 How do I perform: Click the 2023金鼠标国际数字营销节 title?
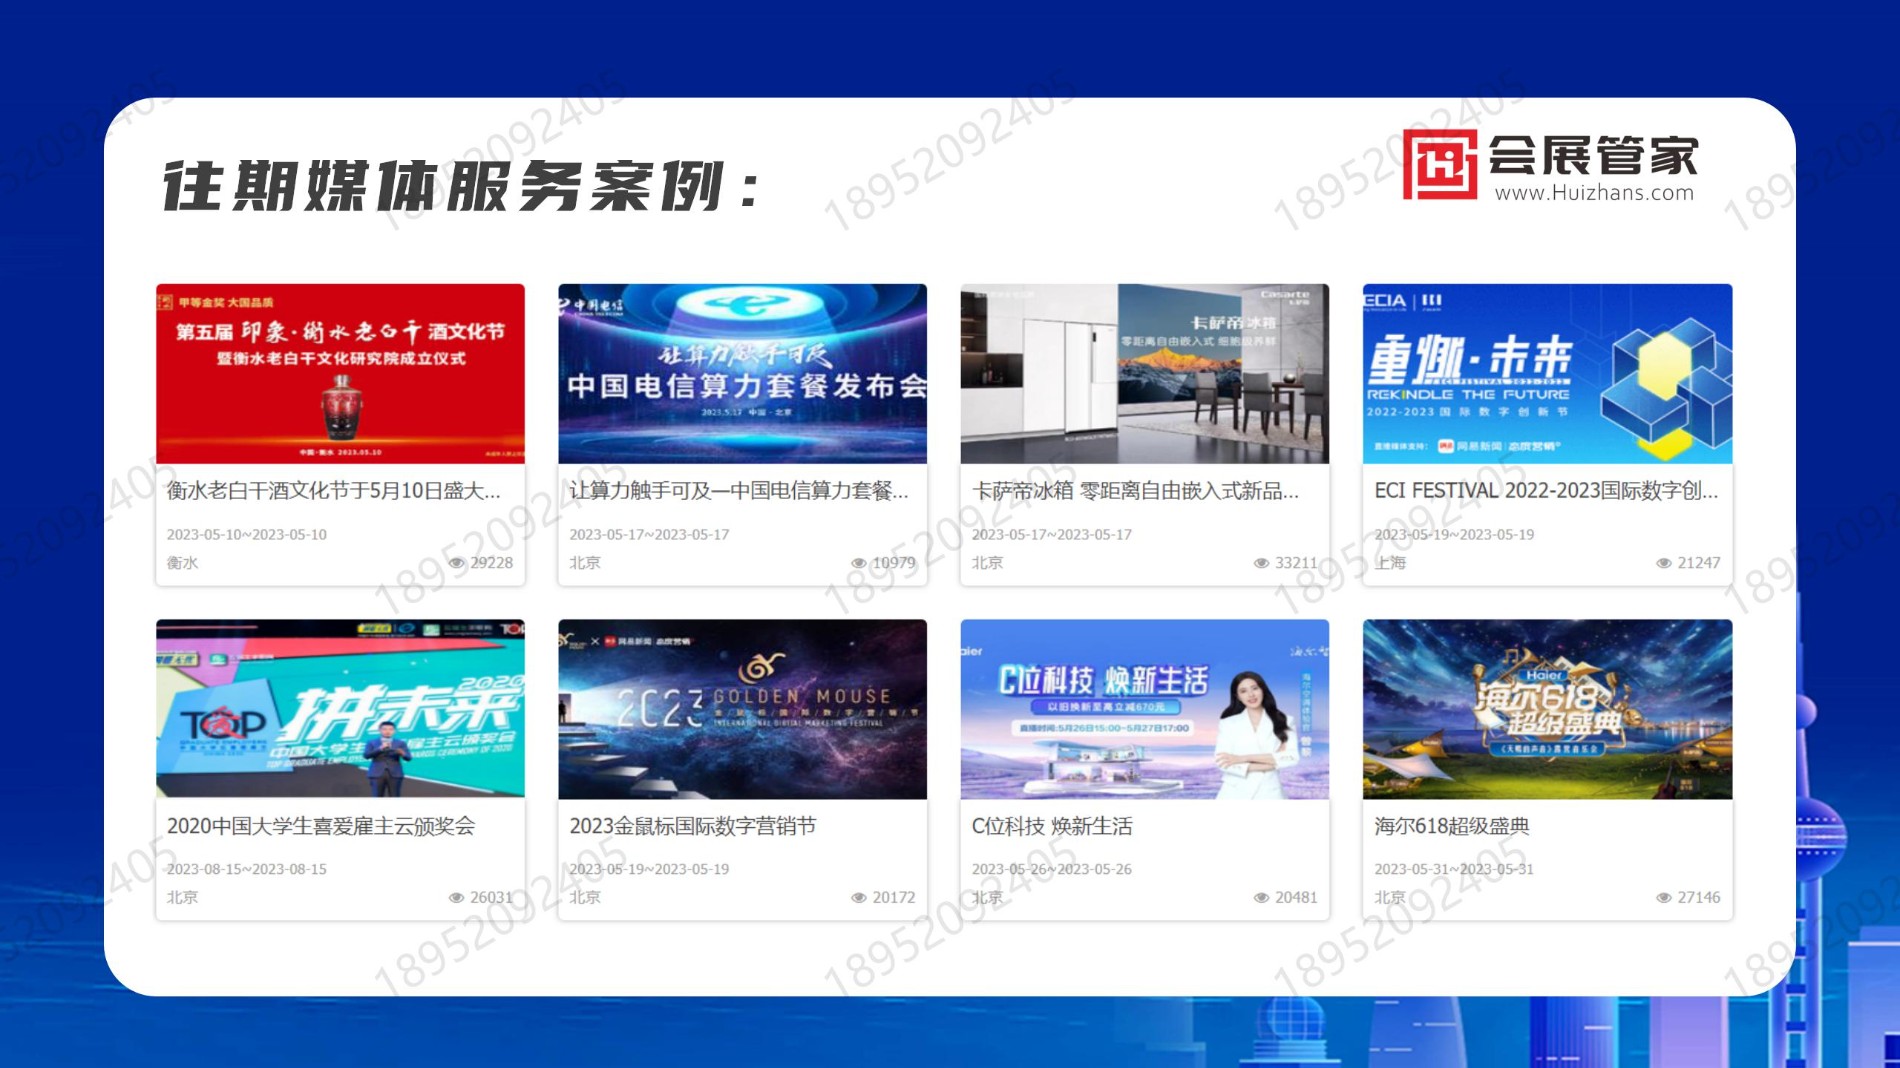pyautogui.click(x=693, y=826)
